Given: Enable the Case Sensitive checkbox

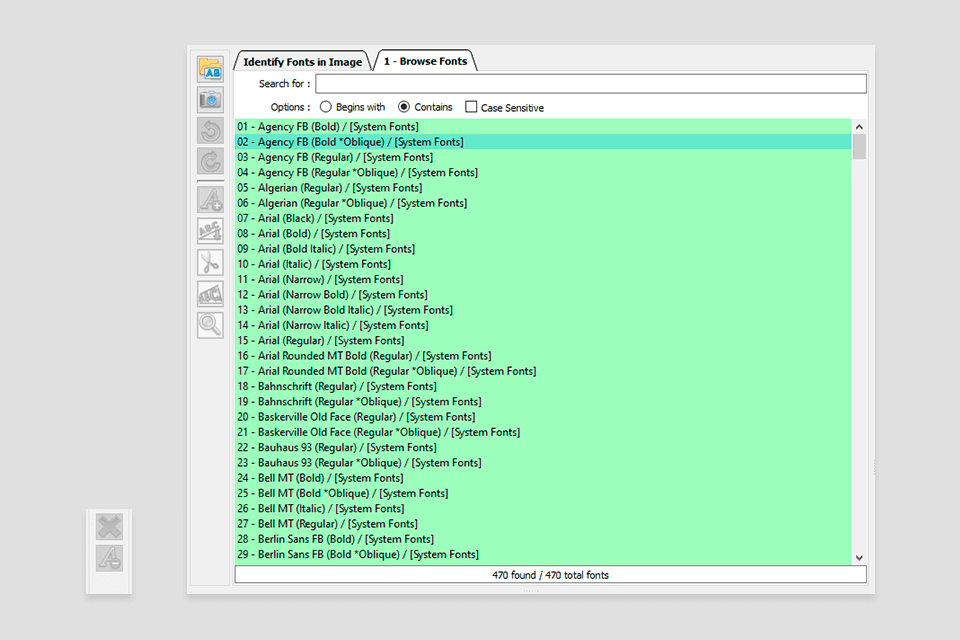Looking at the screenshot, I should coord(471,107).
